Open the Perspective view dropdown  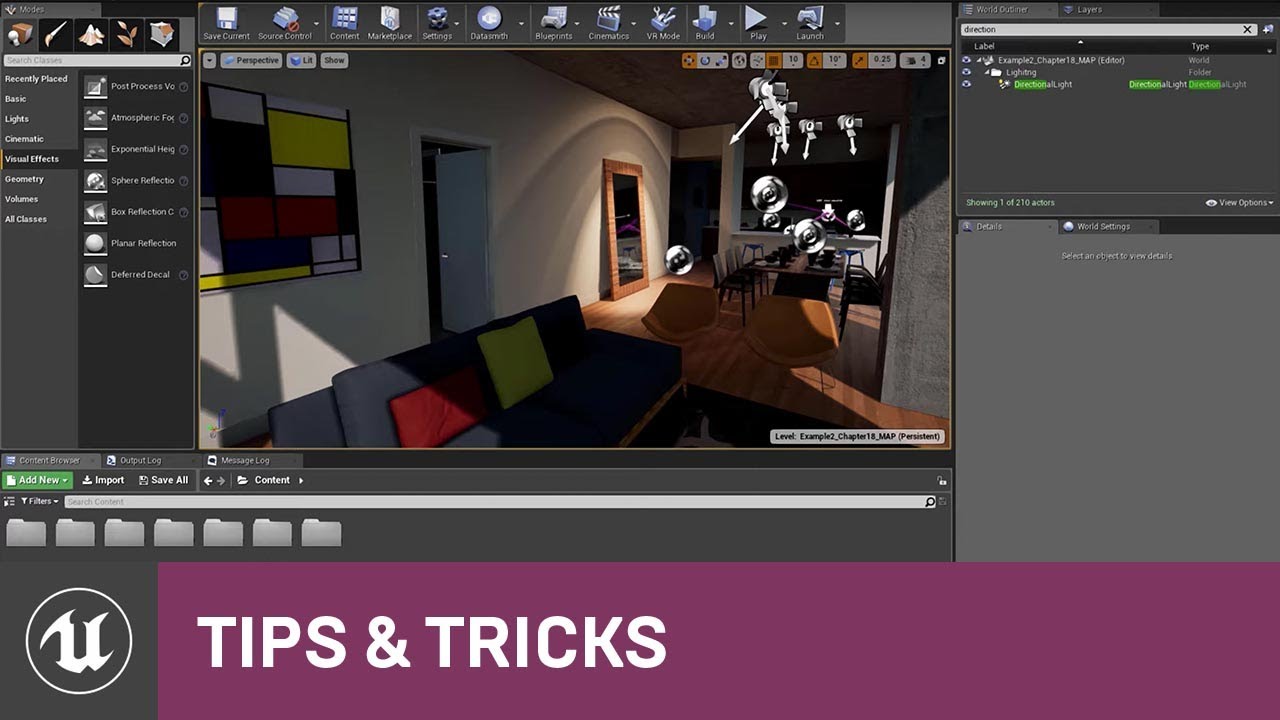click(251, 60)
